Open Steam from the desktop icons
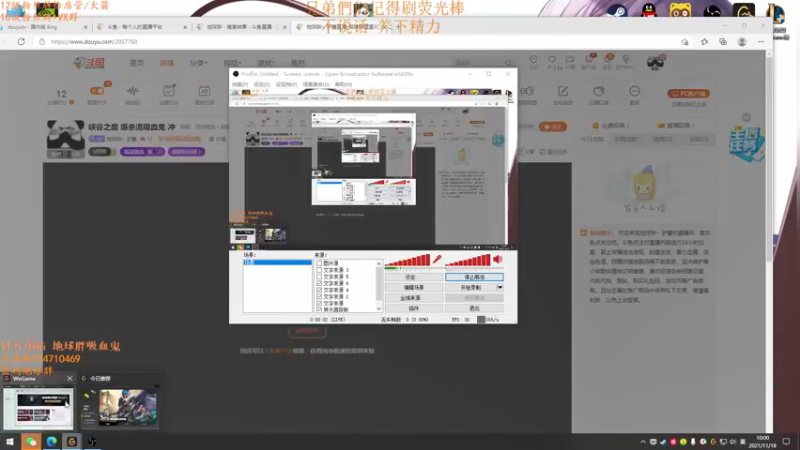The width and height of the screenshot is (800, 450). coord(617,11)
